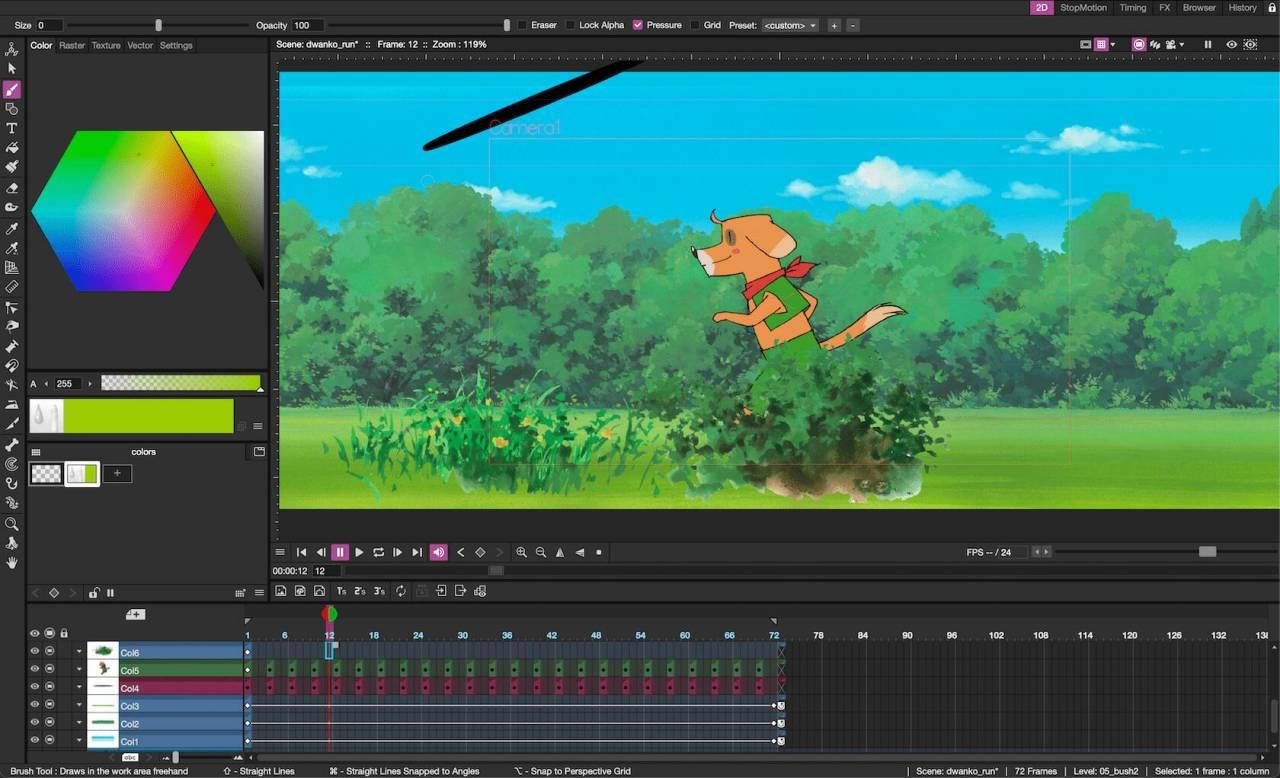Switch to the Texture tab

[x=106, y=45]
